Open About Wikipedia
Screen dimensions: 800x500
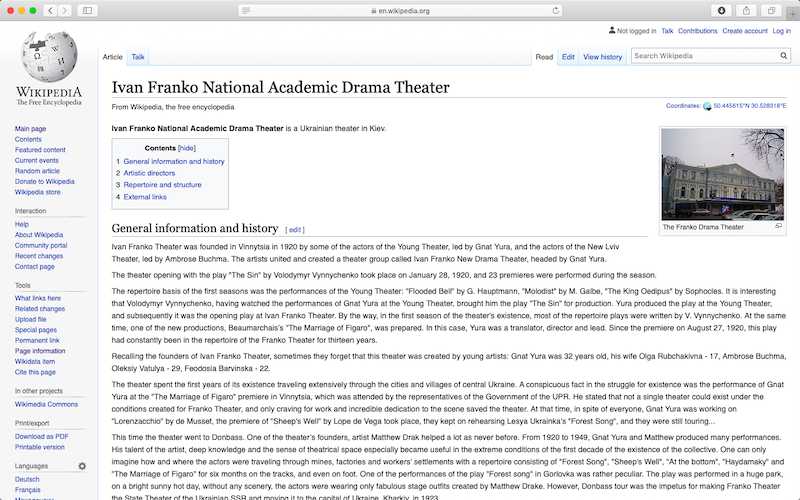point(39,235)
